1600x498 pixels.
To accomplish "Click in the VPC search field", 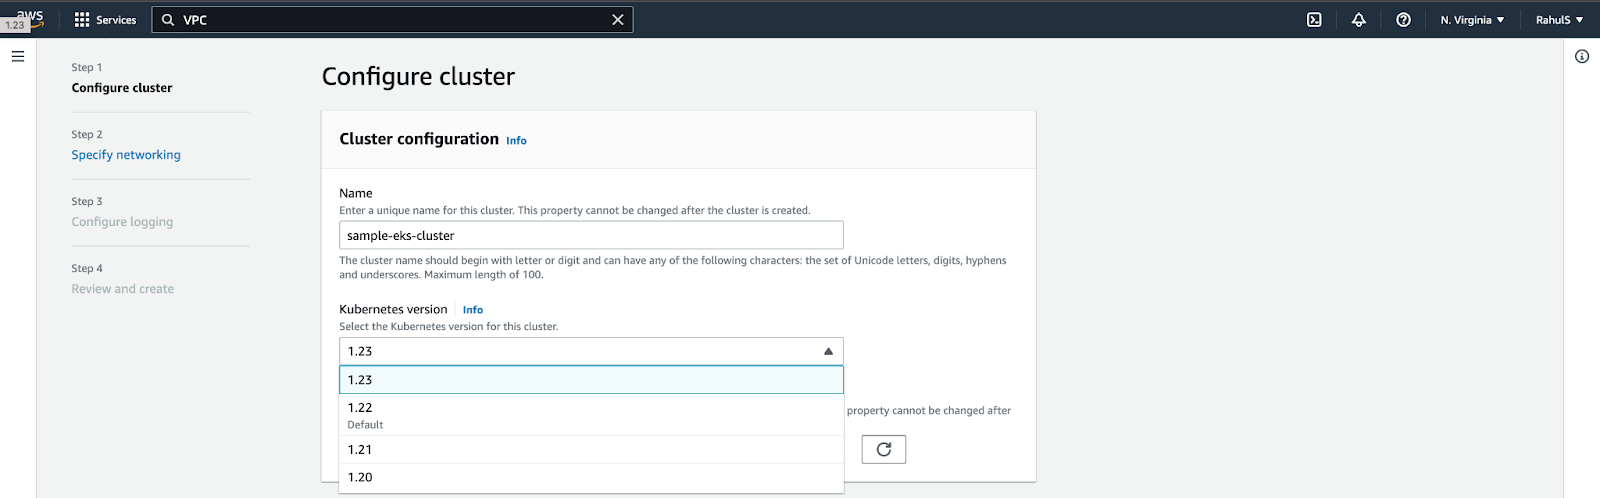I will tap(392, 20).
